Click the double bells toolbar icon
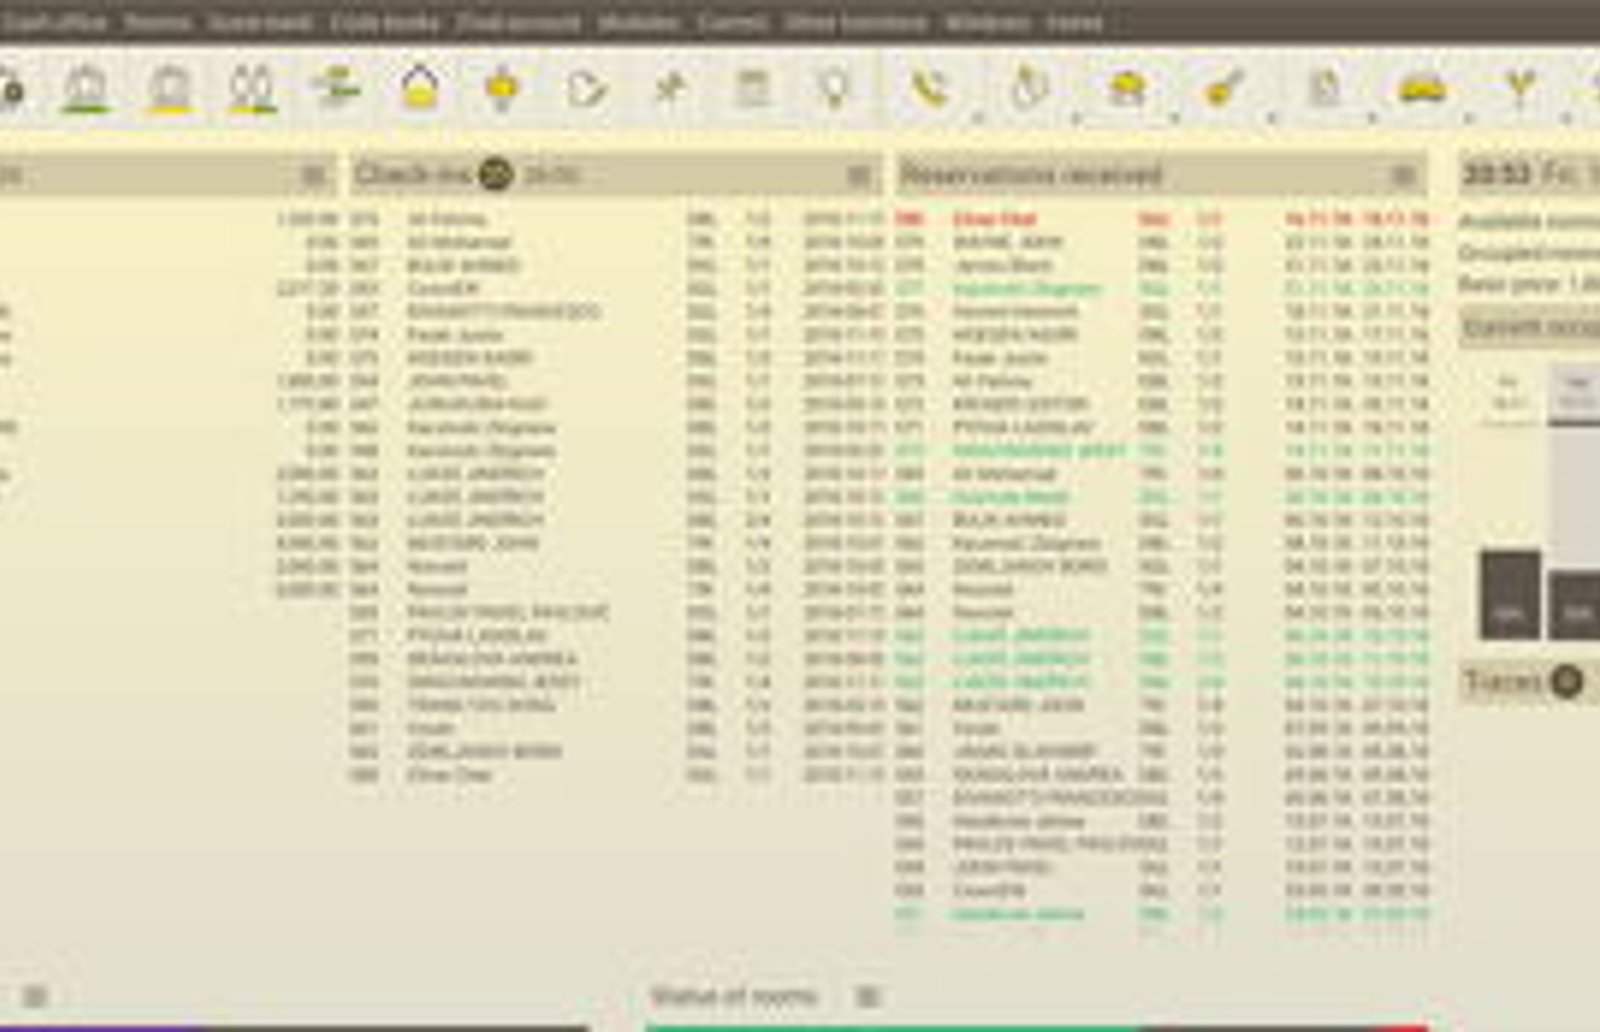This screenshot has width=1600, height=1032. 252,89
